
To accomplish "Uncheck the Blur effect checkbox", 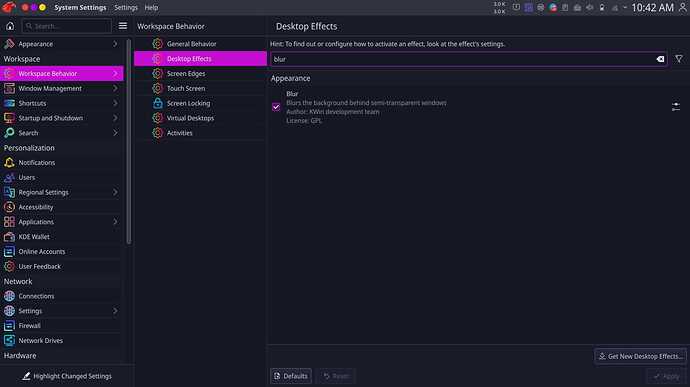I will coord(276,107).
